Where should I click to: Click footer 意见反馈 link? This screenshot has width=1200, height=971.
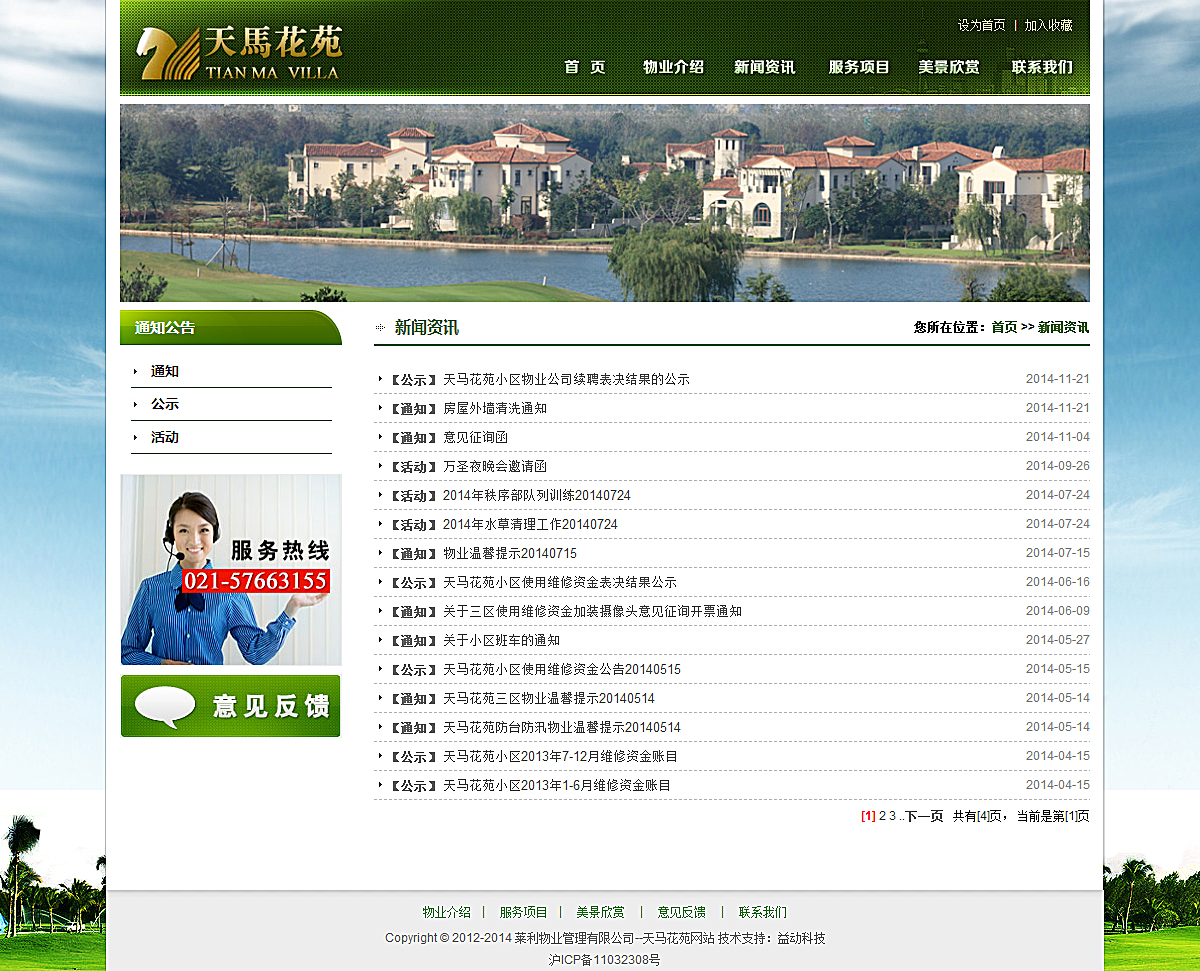[681, 912]
